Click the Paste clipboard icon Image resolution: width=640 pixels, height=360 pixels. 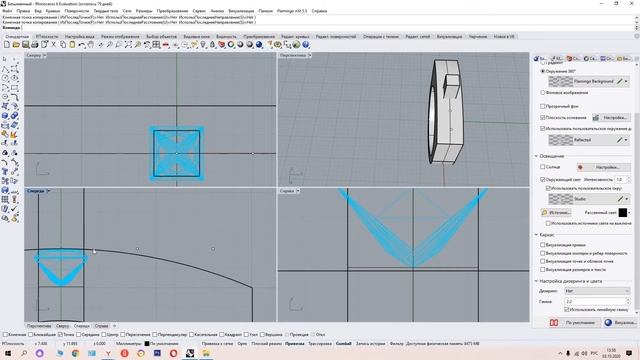(72, 45)
